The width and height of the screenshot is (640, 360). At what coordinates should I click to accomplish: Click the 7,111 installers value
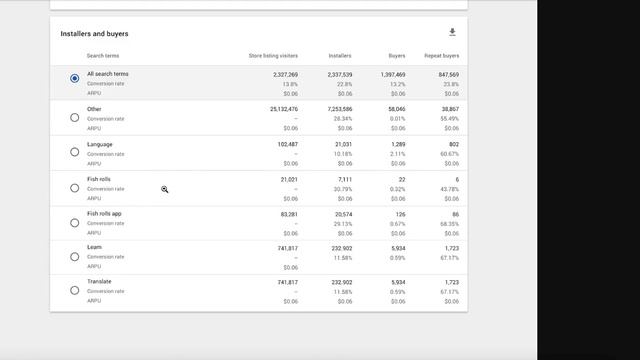(x=345, y=180)
